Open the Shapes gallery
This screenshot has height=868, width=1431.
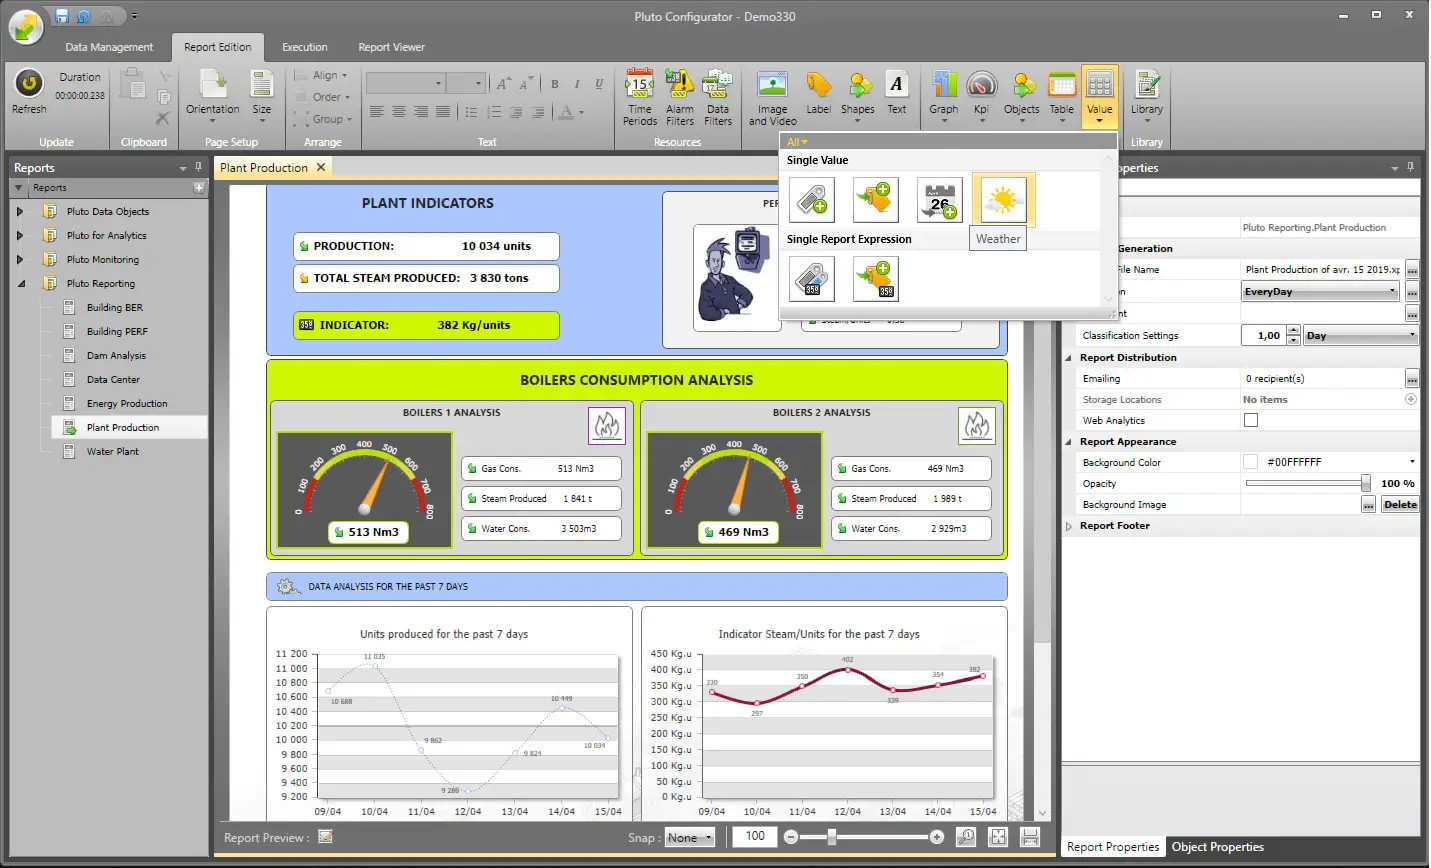point(858,97)
